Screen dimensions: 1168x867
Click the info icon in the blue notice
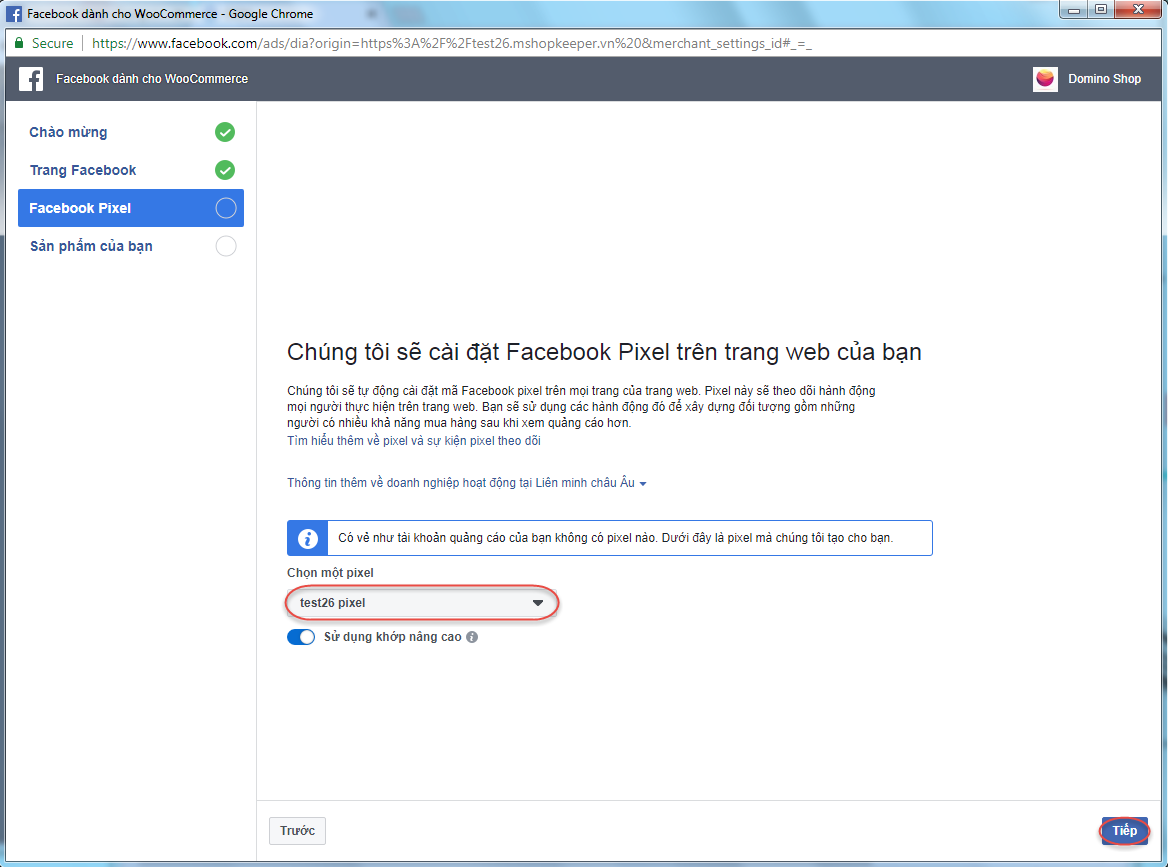click(x=308, y=538)
